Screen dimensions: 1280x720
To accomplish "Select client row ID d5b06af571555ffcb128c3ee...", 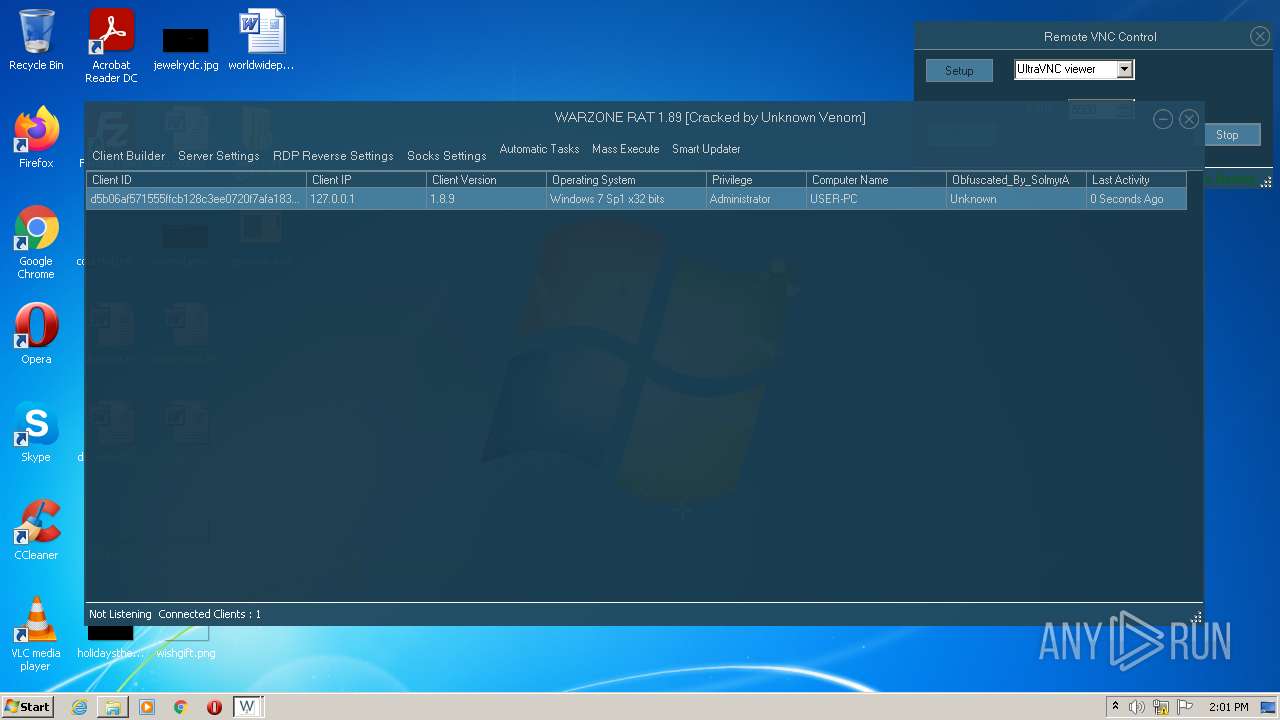I will [196, 199].
